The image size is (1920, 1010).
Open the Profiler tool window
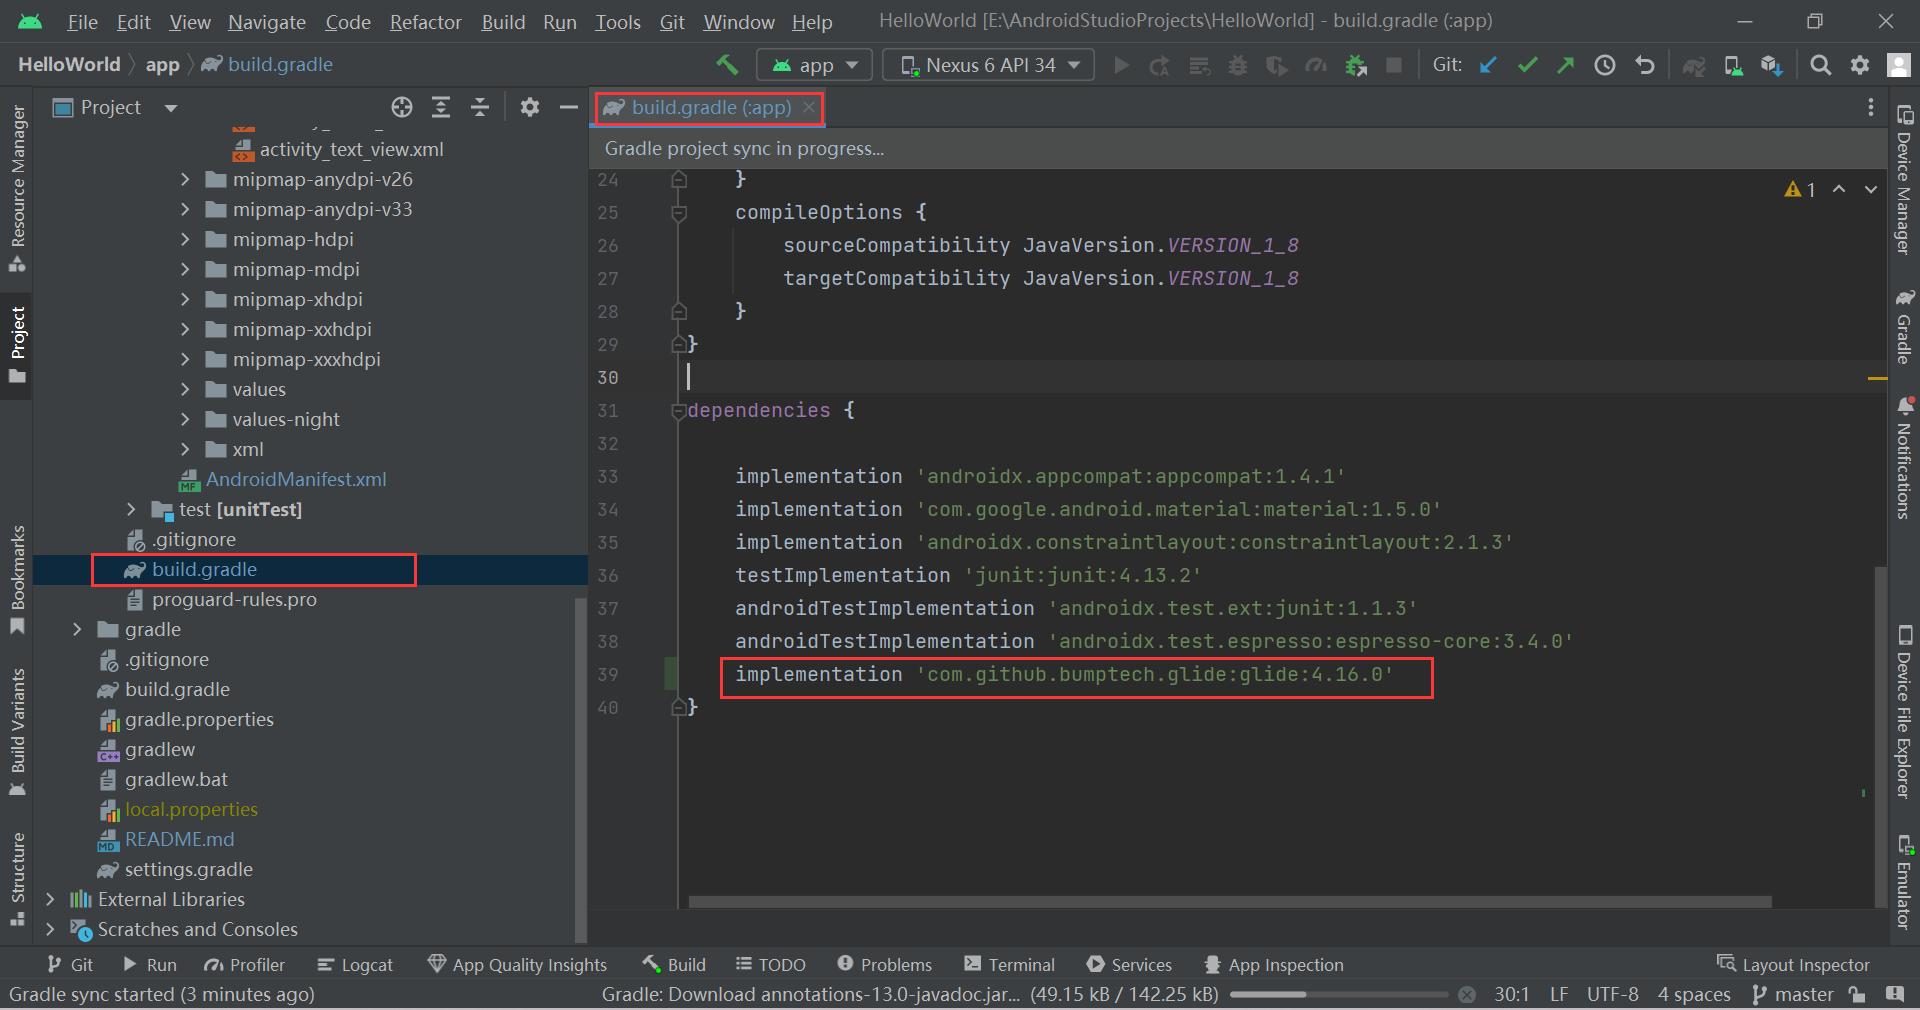point(244,965)
